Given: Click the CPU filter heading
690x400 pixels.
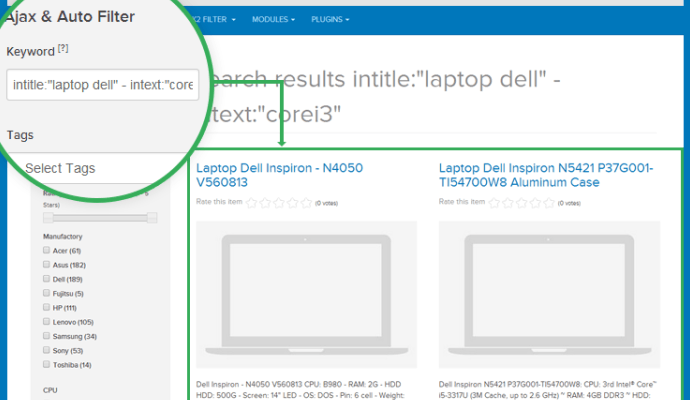Looking at the screenshot, I should click(50, 390).
